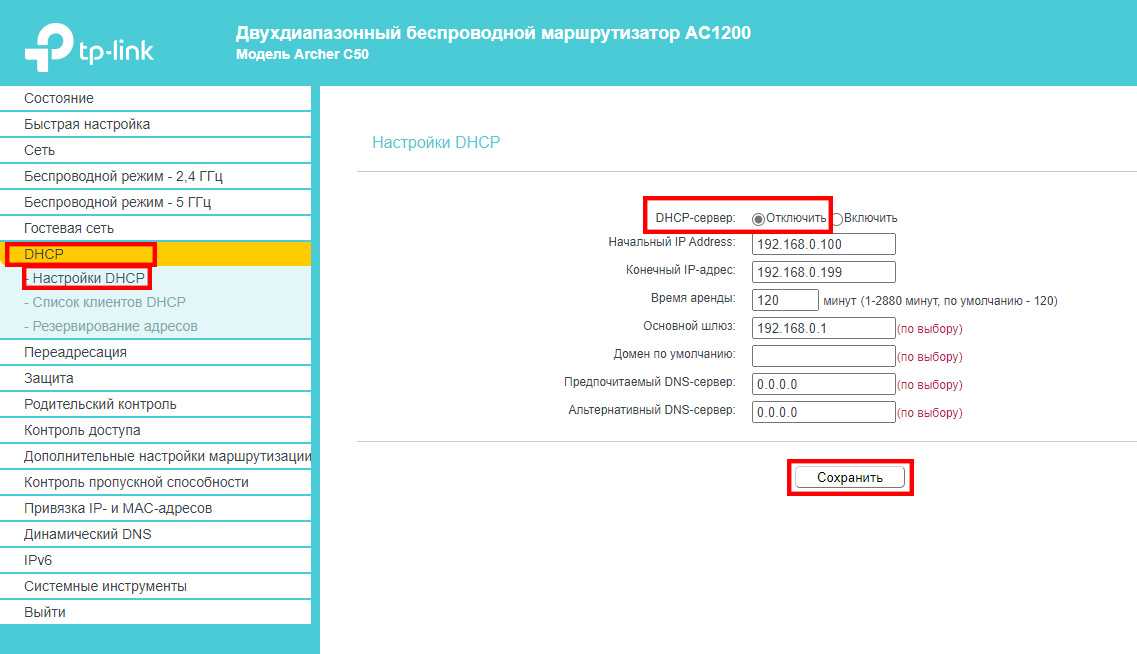Open the 'Состояние' menu item

[x=59, y=98]
